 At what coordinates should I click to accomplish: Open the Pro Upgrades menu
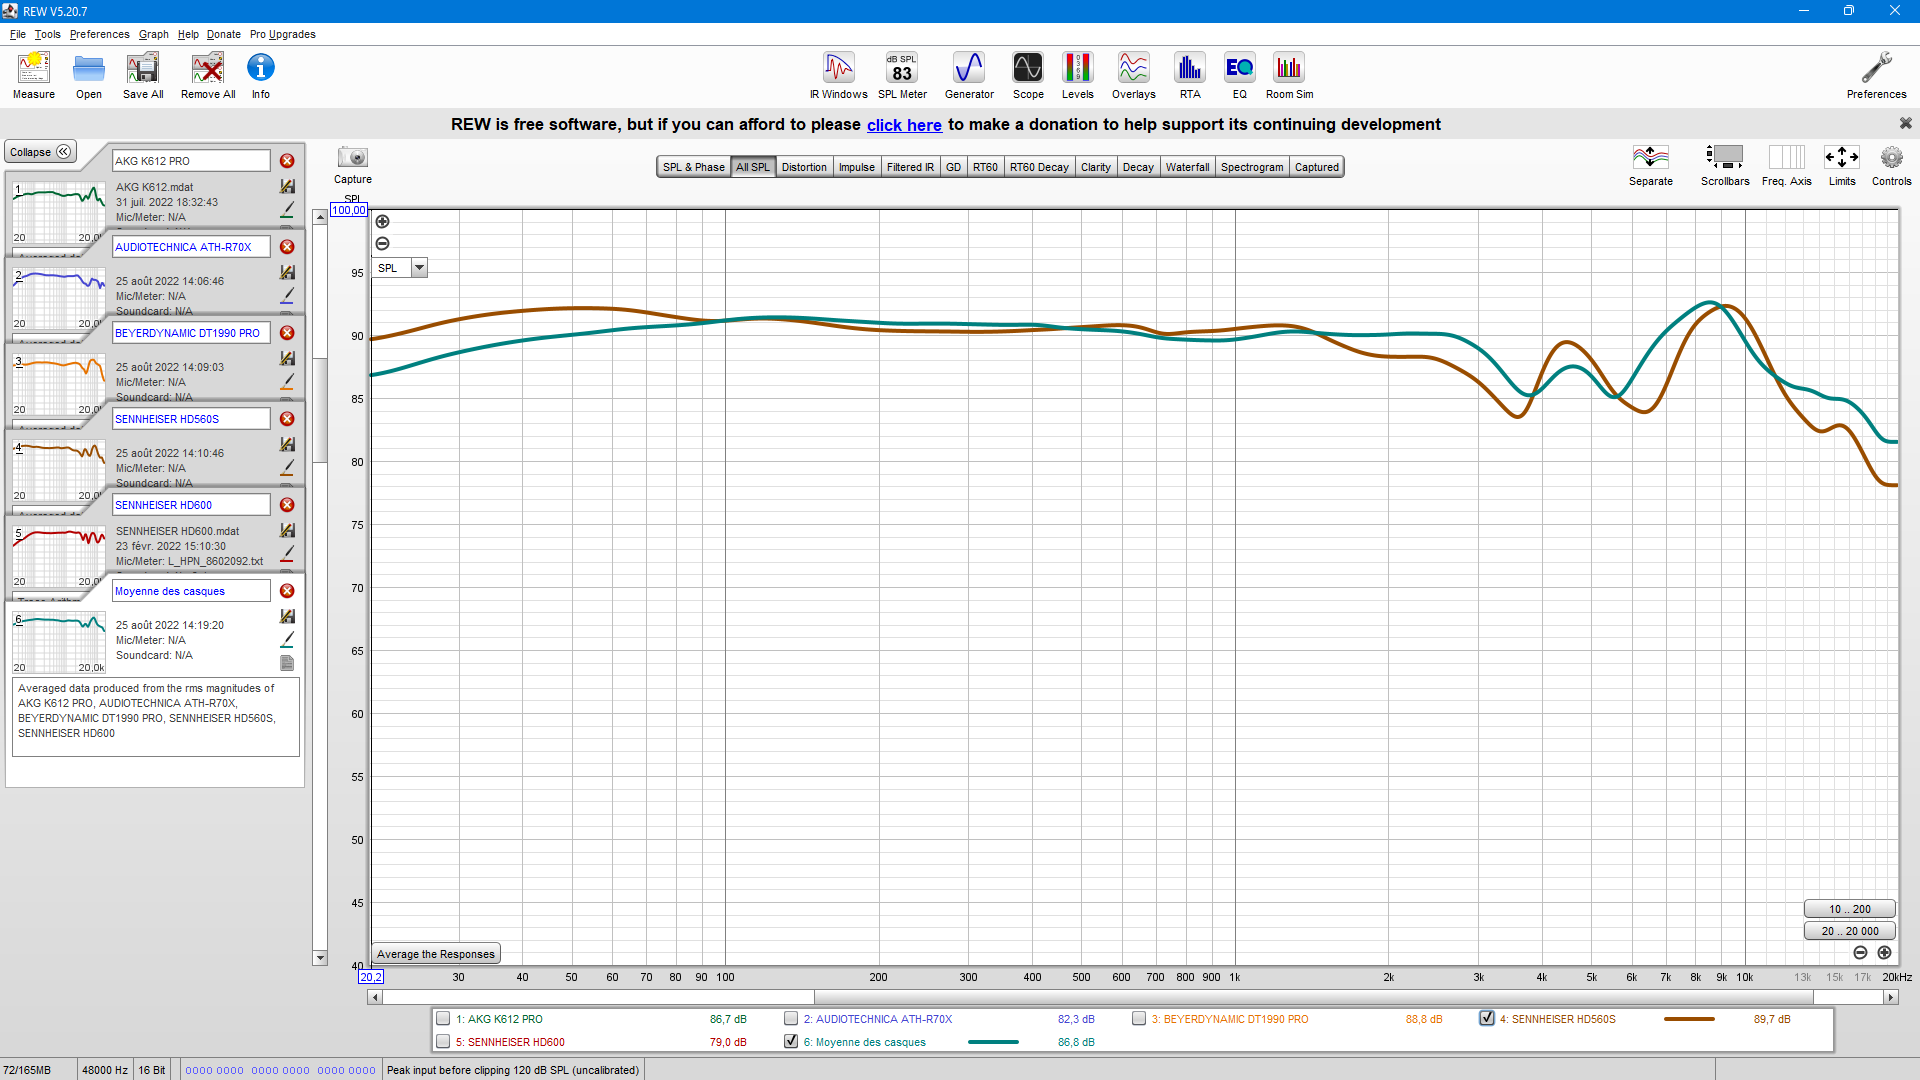283,34
